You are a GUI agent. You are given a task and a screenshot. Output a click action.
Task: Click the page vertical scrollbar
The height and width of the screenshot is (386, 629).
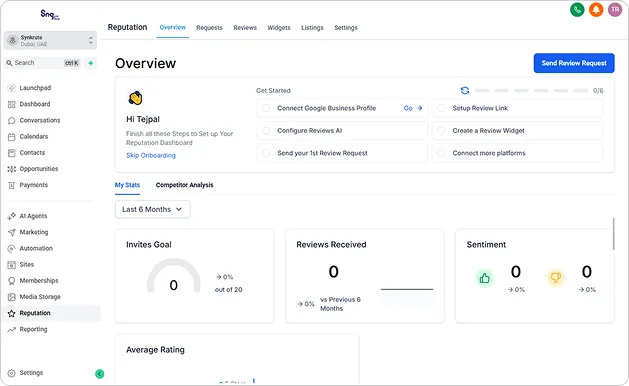pyautogui.click(x=613, y=234)
